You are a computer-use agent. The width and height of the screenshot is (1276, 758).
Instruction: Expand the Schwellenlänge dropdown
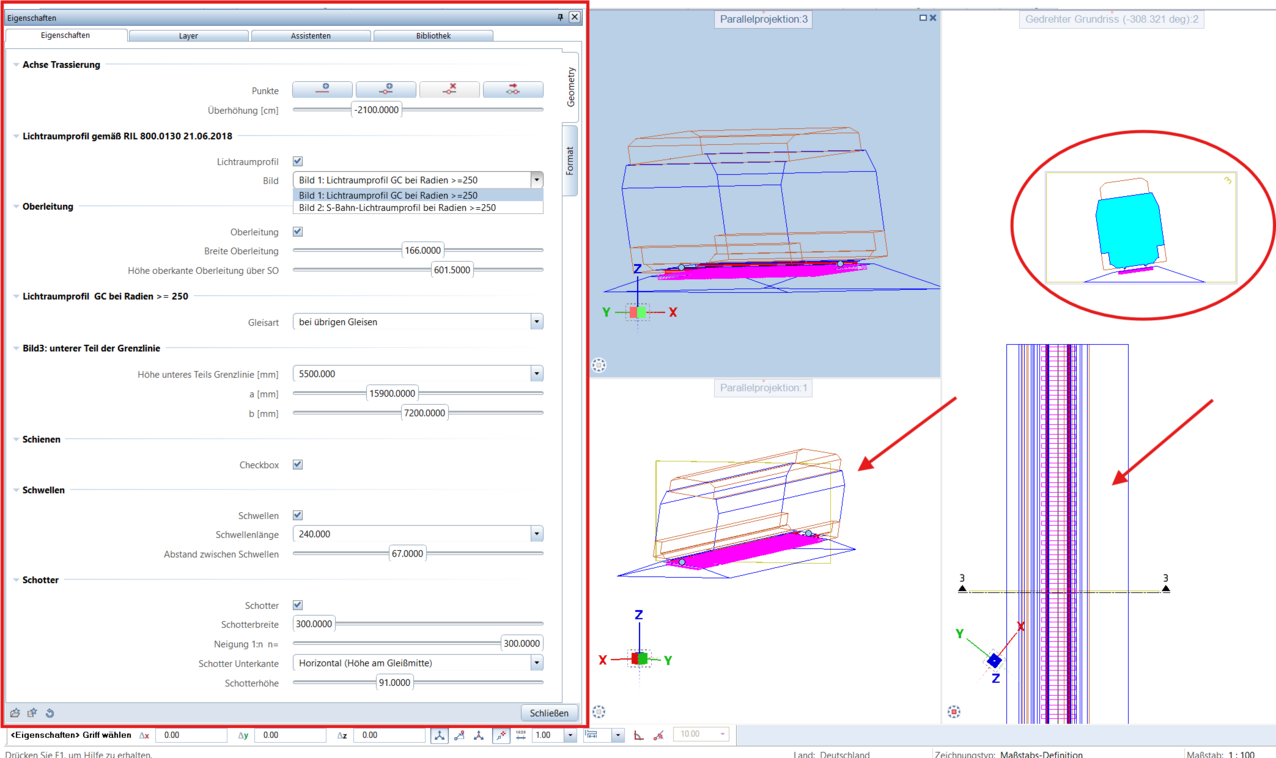[x=536, y=534]
